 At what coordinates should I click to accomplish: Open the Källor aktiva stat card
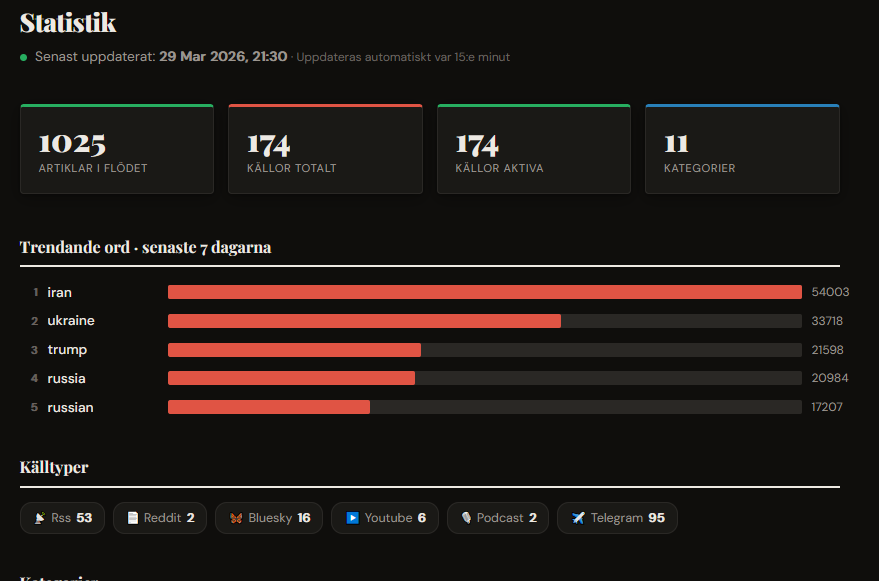tap(534, 149)
